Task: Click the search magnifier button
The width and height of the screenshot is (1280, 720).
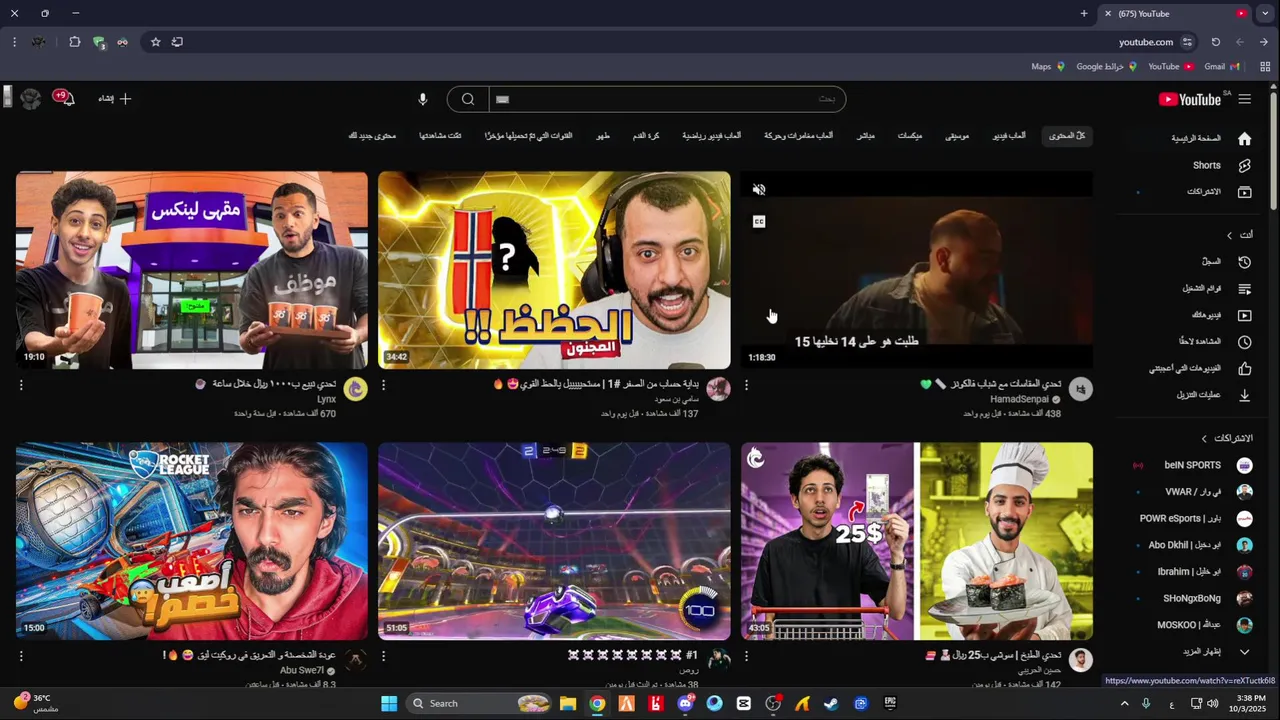Action: [x=468, y=99]
